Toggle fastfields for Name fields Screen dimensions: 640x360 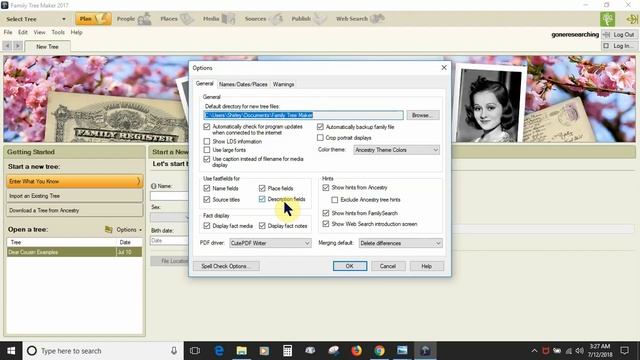(x=207, y=188)
